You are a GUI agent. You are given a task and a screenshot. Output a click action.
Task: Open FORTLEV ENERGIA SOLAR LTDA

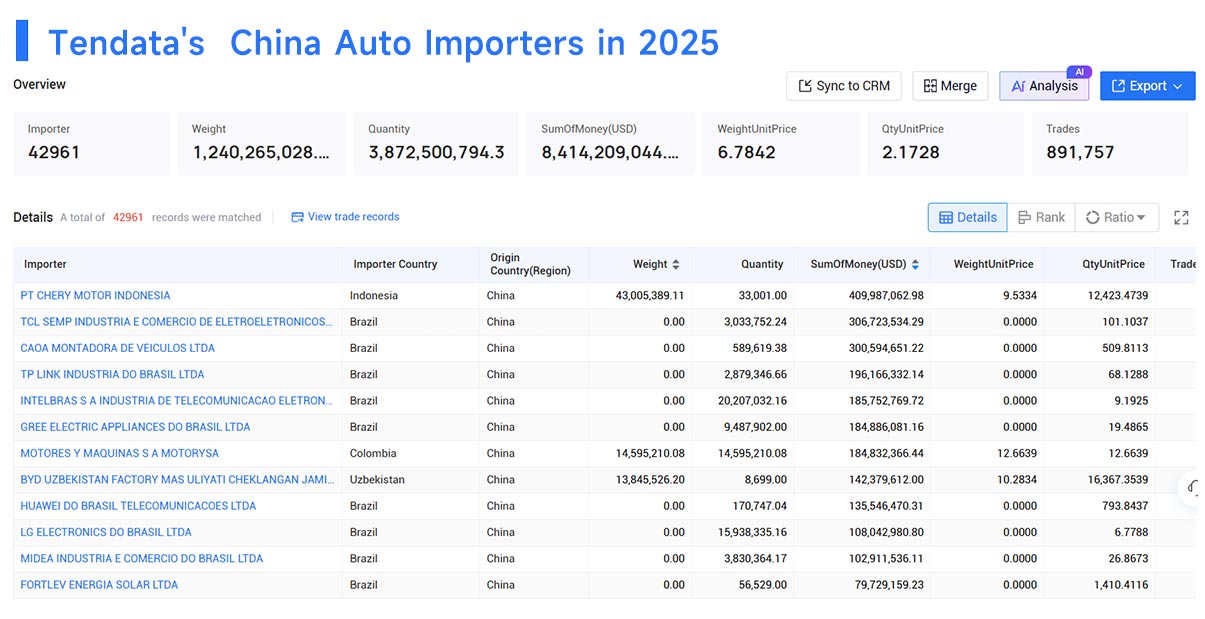pyautogui.click(x=99, y=585)
